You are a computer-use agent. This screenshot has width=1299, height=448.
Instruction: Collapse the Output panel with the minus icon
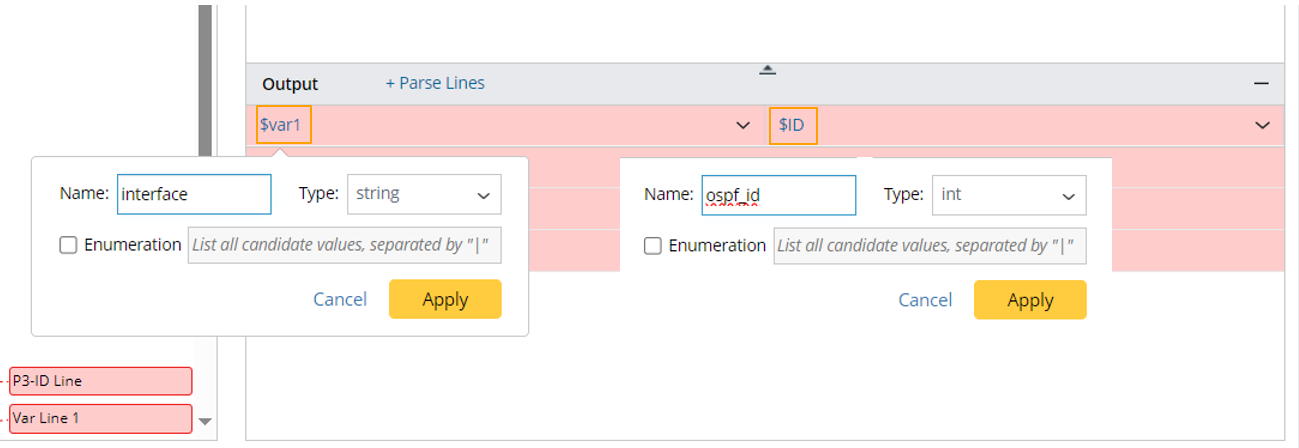pos(1261,84)
